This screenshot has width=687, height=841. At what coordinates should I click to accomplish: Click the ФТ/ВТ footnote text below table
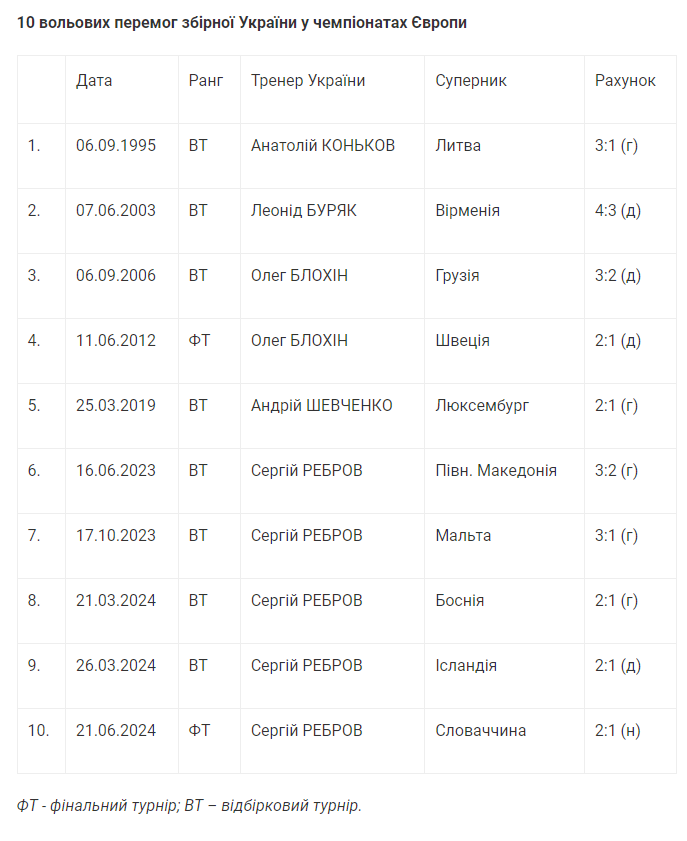[189, 806]
